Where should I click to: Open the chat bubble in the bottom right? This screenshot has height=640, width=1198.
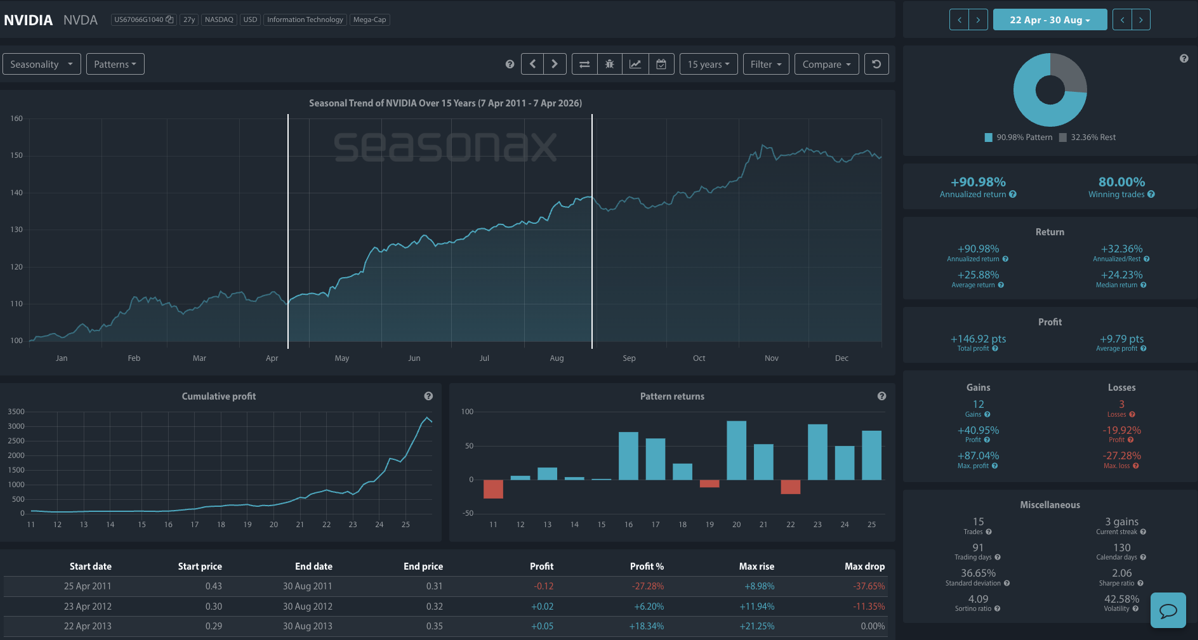pyautogui.click(x=1168, y=610)
